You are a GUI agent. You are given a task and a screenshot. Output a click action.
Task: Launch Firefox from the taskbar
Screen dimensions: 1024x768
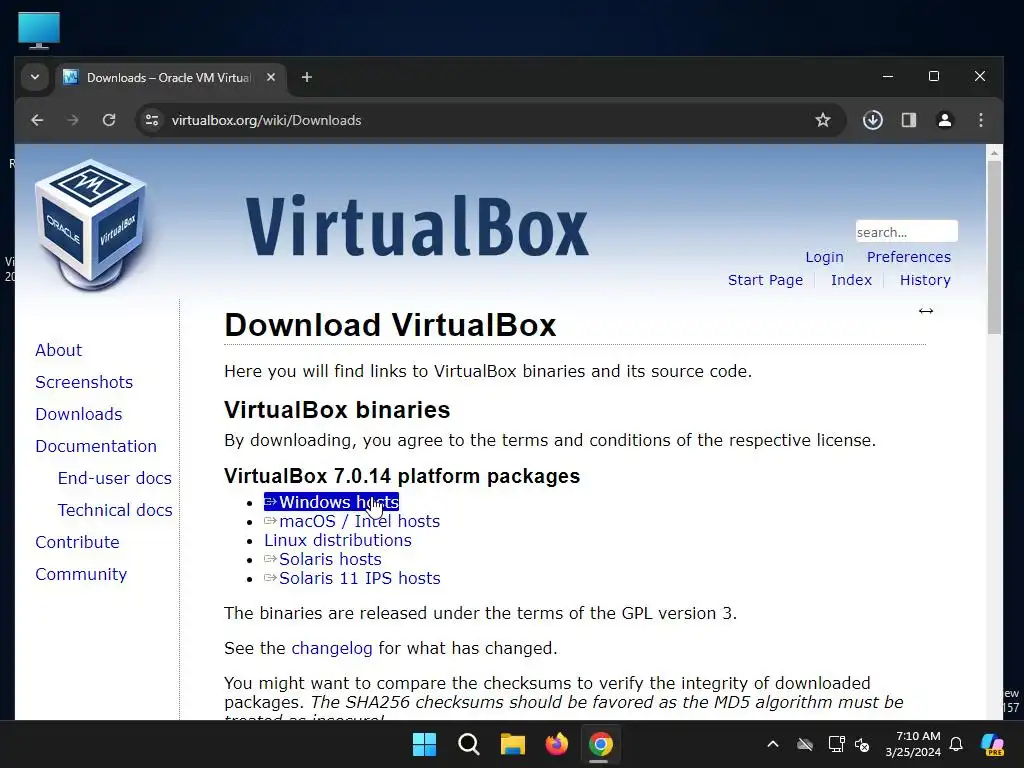(556, 744)
